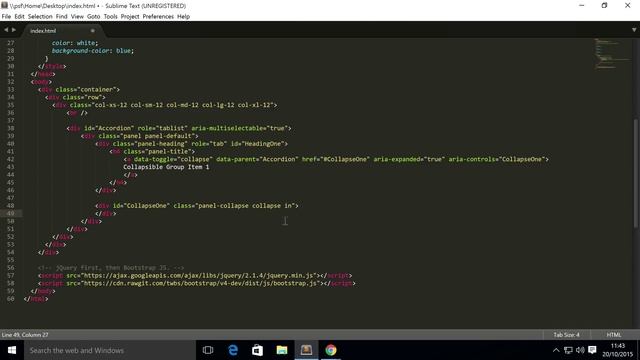
Task: Click the jquery.min.js script line
Action: tap(195, 276)
